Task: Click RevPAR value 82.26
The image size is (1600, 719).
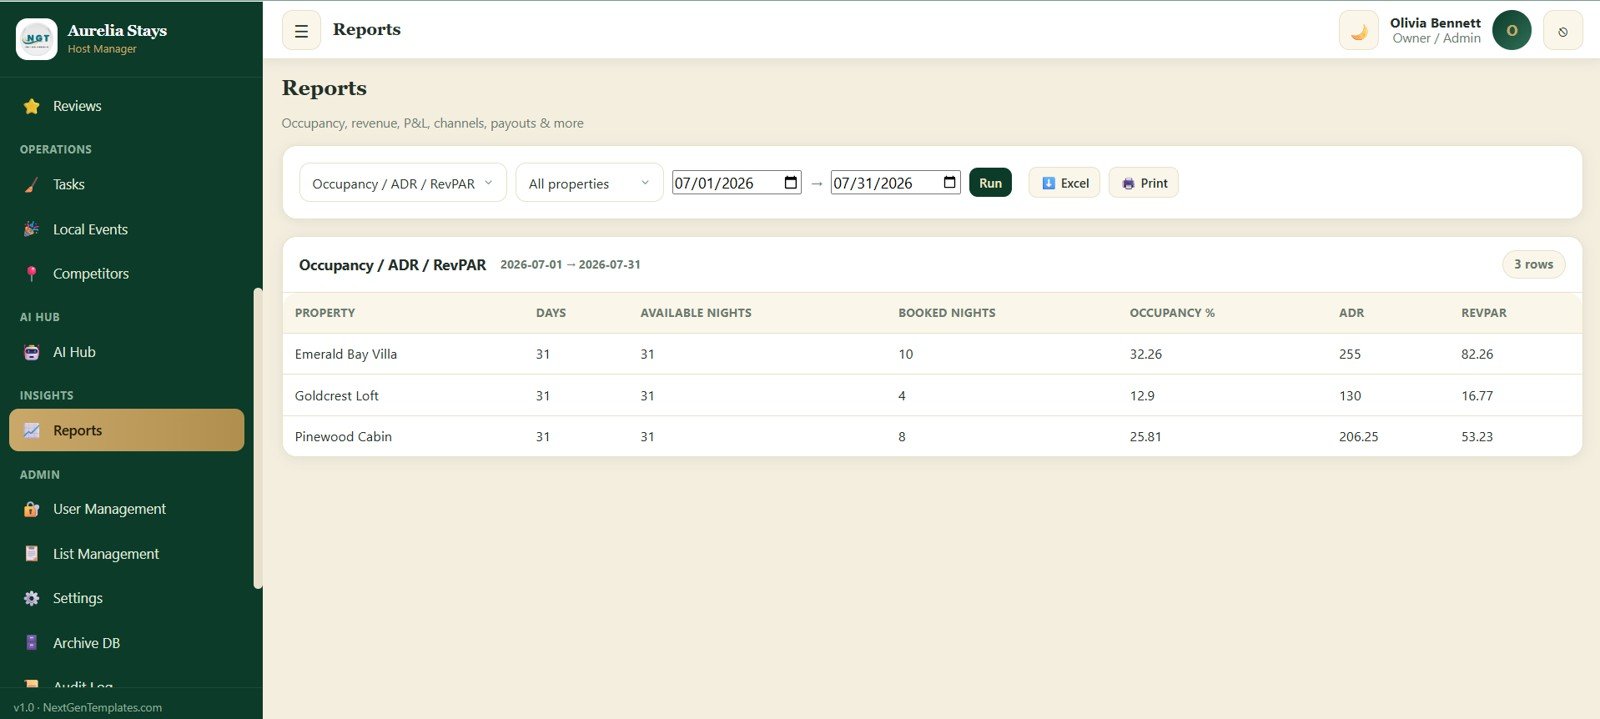Action: click(1477, 354)
